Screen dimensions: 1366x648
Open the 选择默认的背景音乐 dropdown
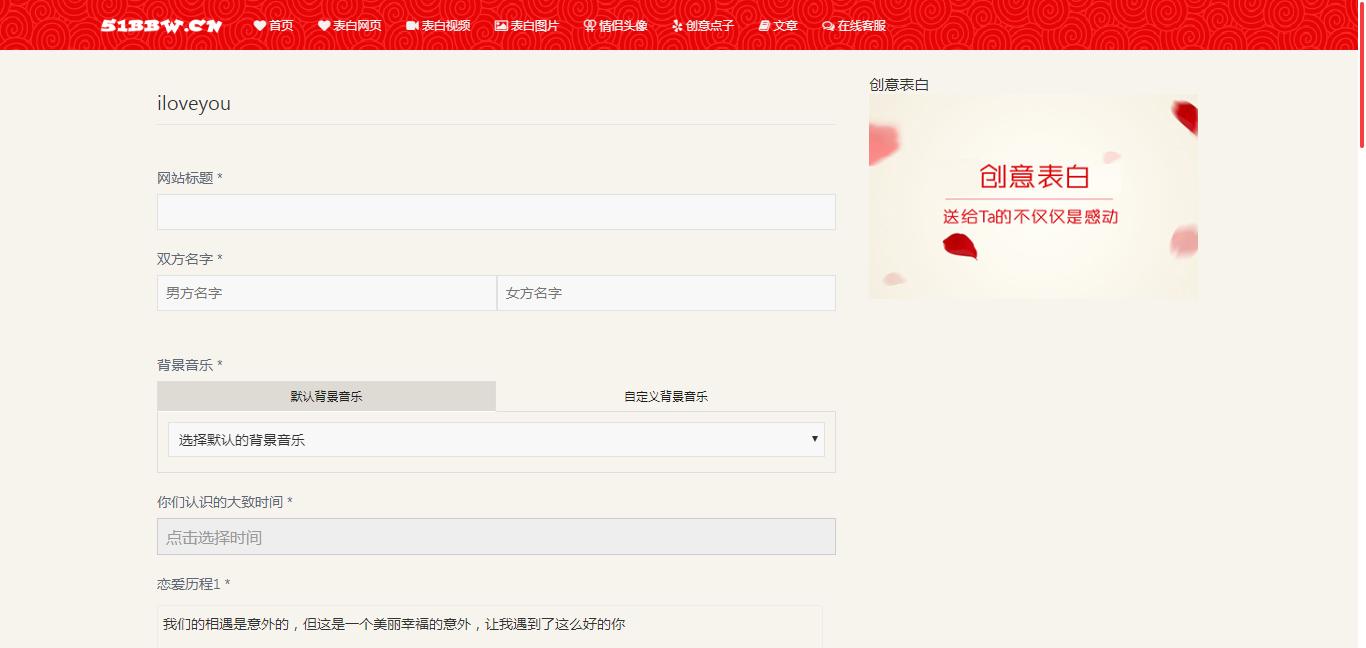click(496, 438)
